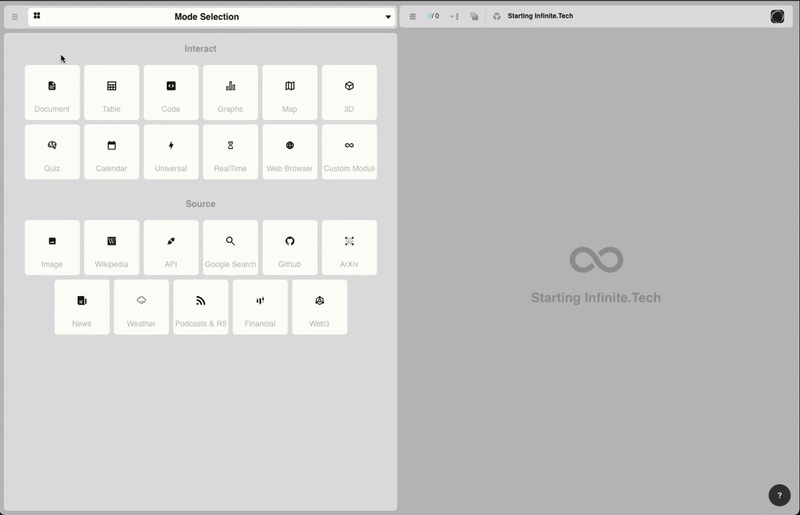The width and height of the screenshot is (800, 515).
Task: Open the News source tile
Action: (82, 307)
